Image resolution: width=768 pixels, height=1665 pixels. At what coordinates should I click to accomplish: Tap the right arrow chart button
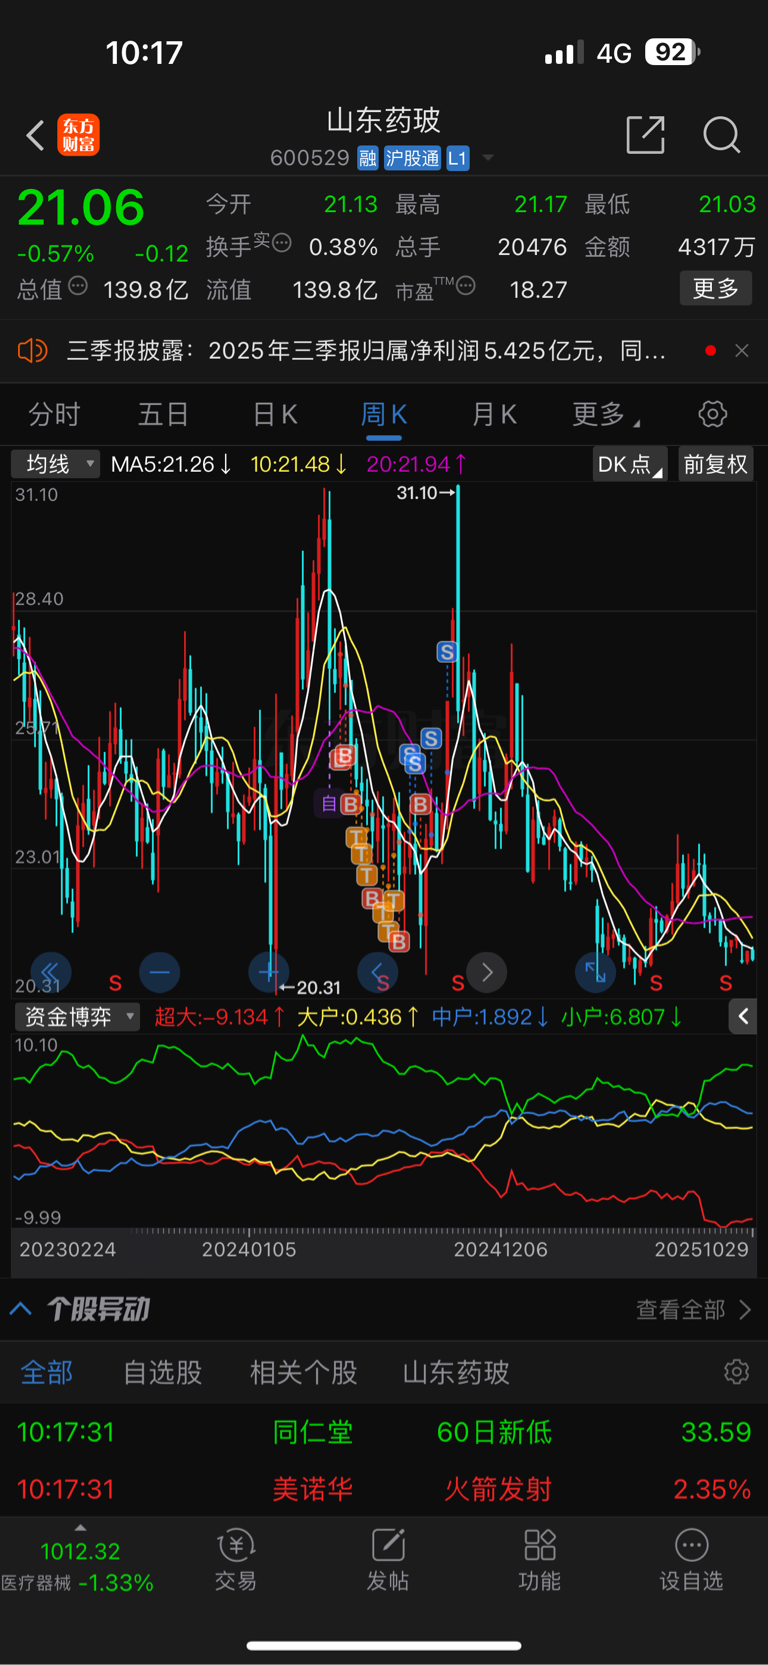(487, 971)
